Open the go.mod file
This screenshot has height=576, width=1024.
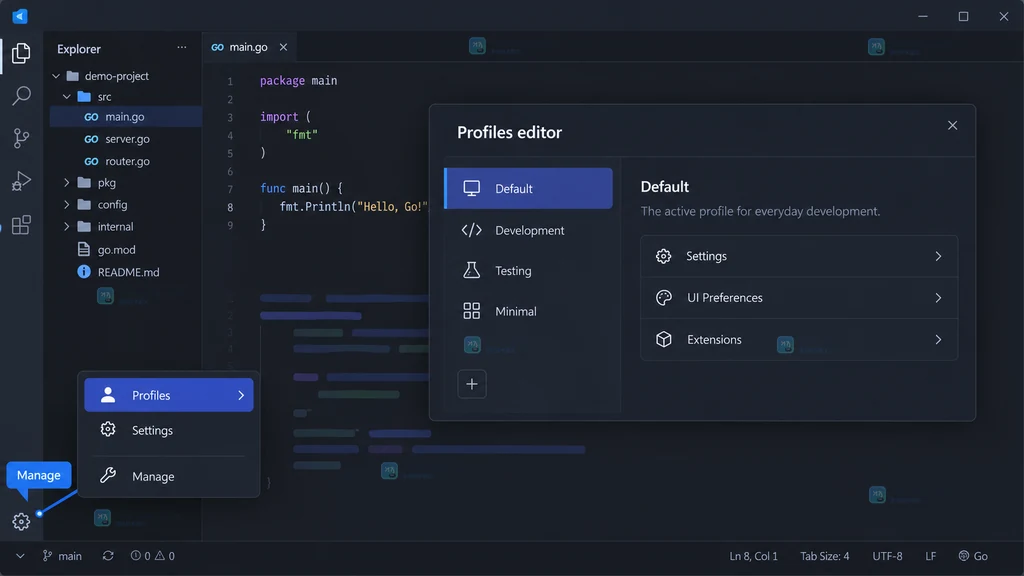[x=116, y=249]
